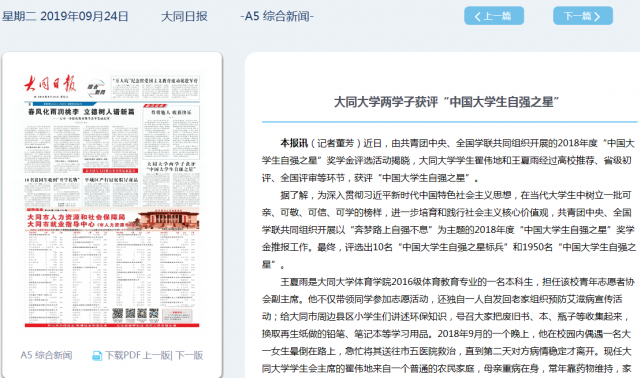The image size is (640, 378).
Task: Go to next article with 下一篇 button
Action: click(583, 16)
